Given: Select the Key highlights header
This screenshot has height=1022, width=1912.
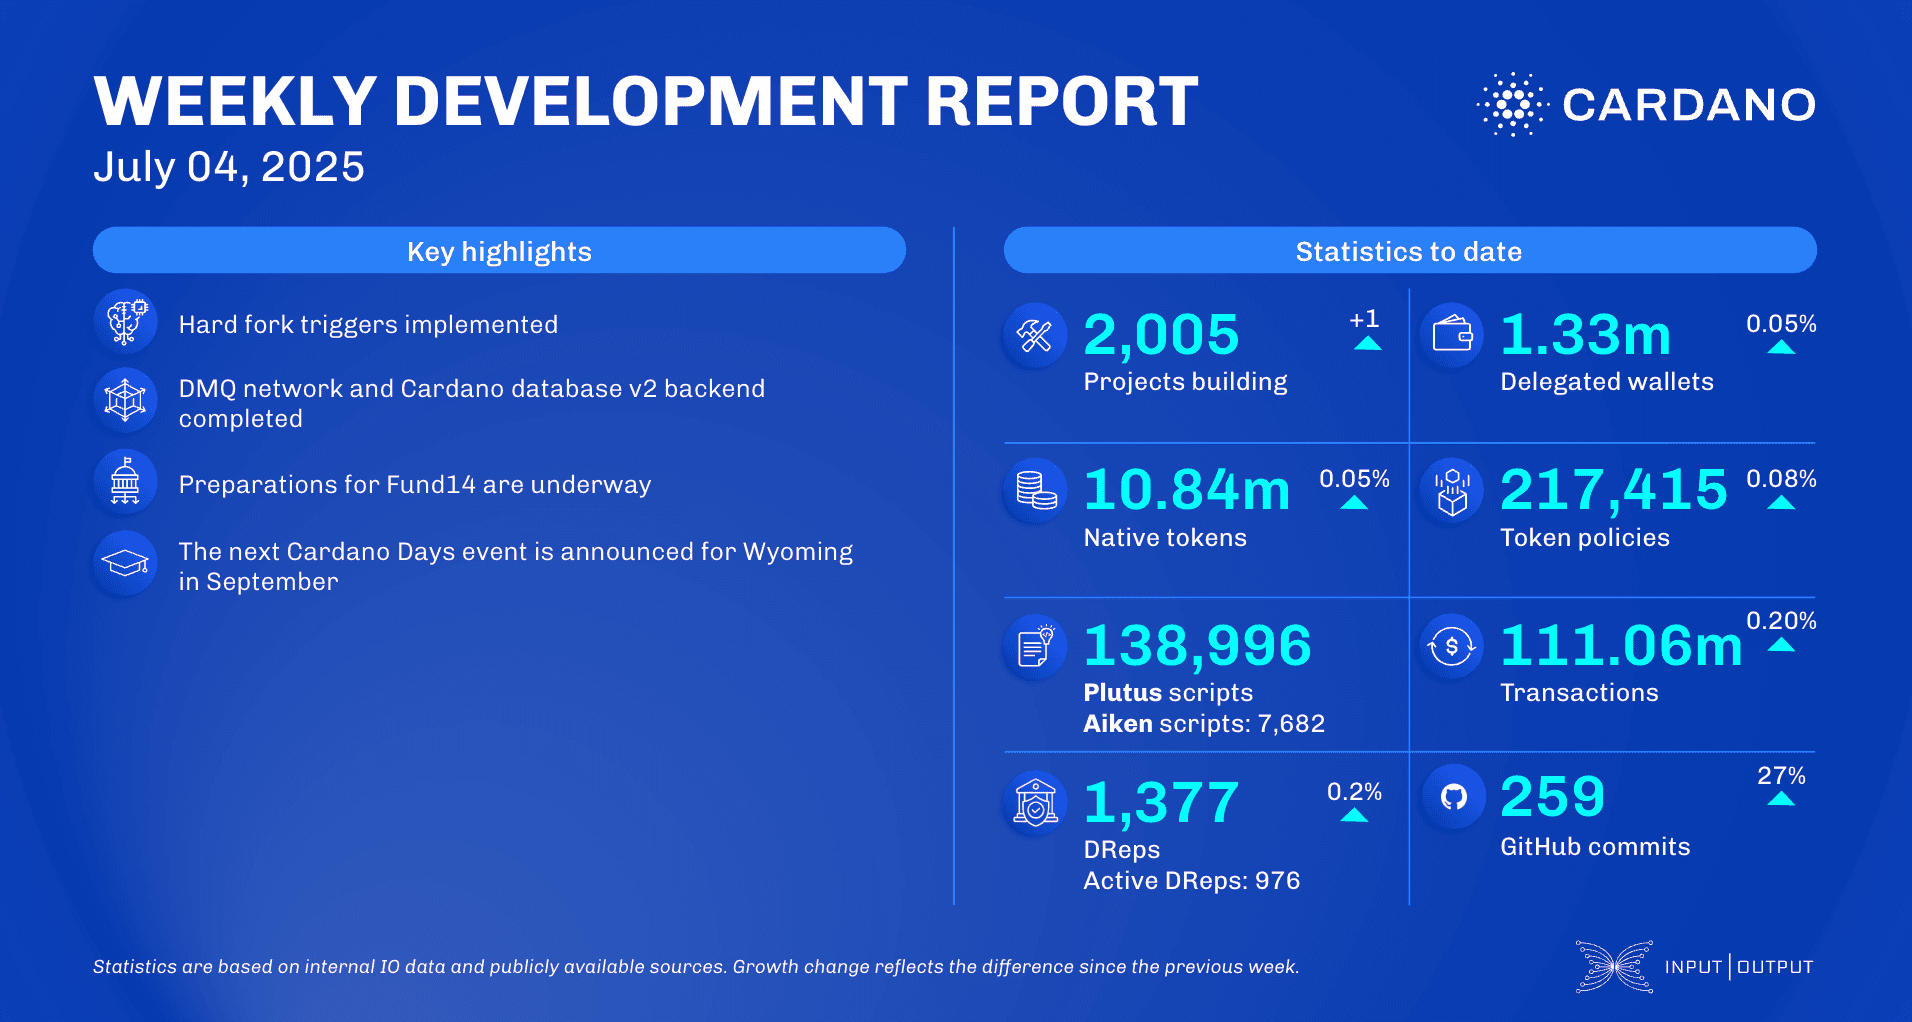Looking at the screenshot, I should click(x=499, y=250).
